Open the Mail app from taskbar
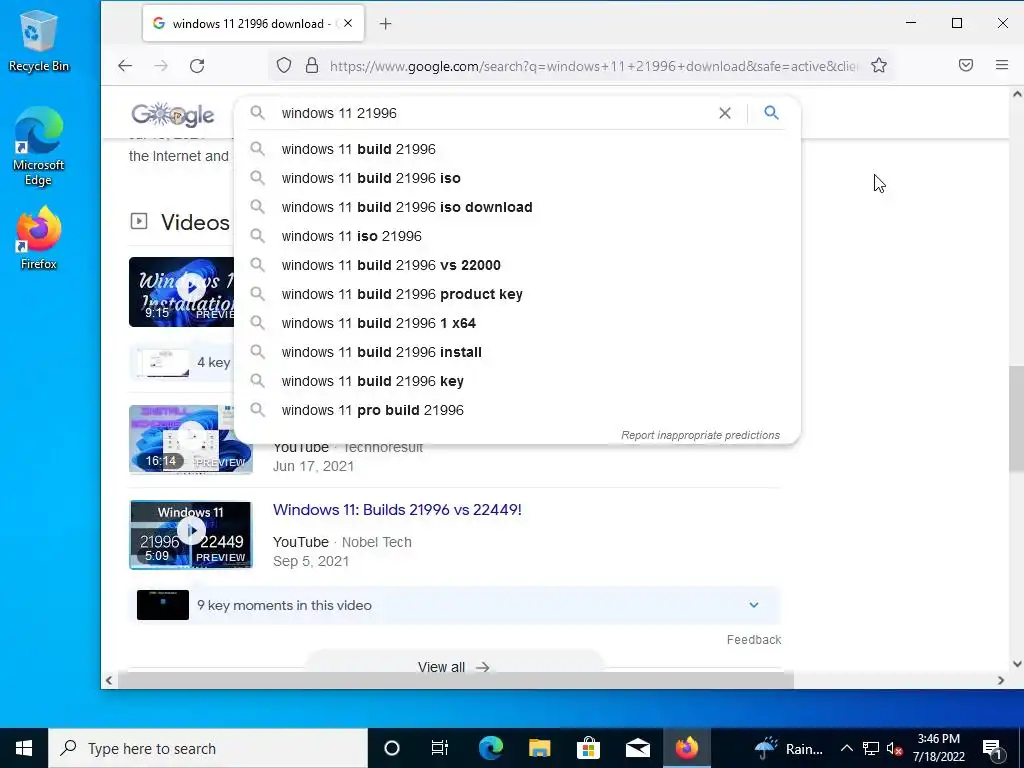 tap(637, 748)
